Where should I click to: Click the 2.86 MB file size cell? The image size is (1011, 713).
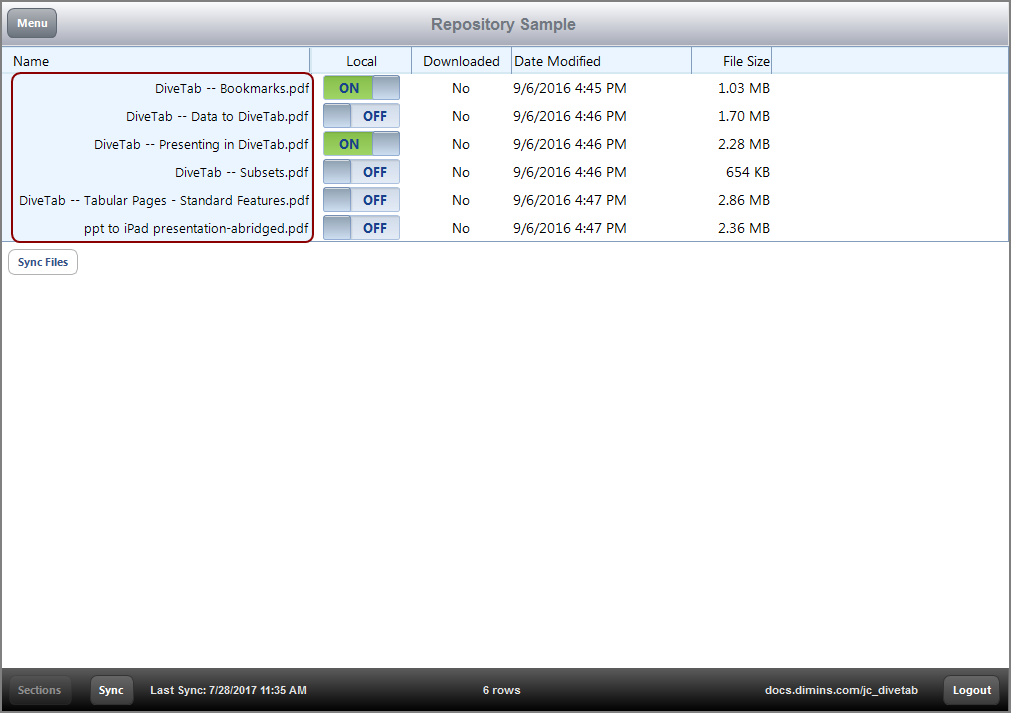744,200
